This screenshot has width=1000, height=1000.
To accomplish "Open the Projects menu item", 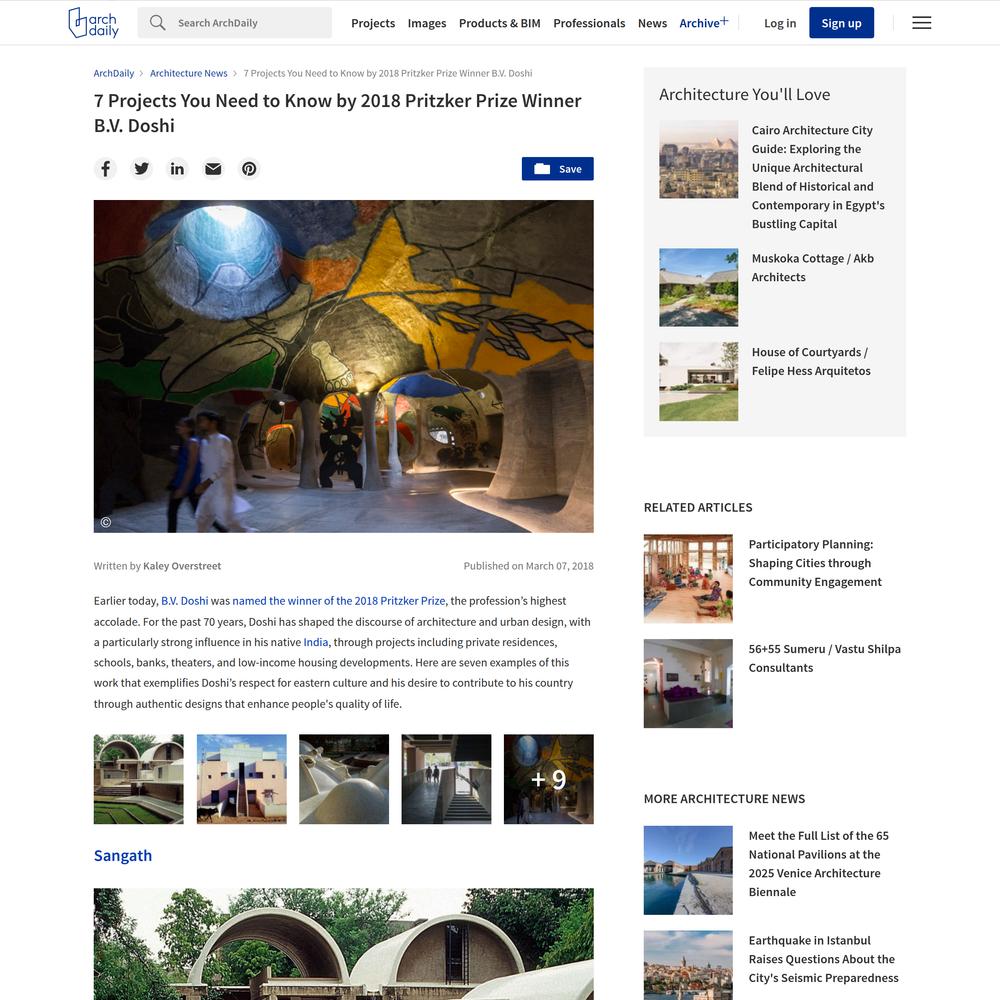I will click(x=373, y=23).
